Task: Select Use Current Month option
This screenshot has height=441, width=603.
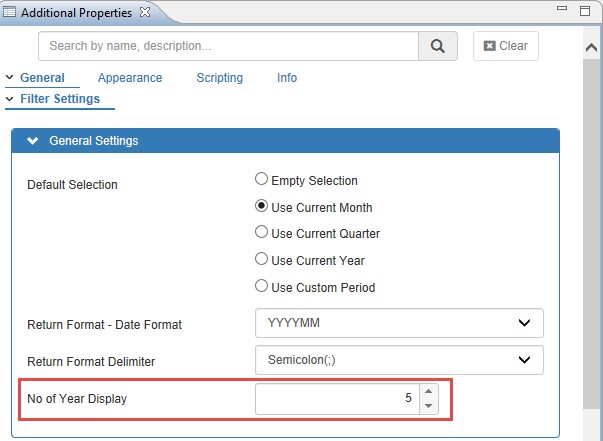Action: pos(262,207)
